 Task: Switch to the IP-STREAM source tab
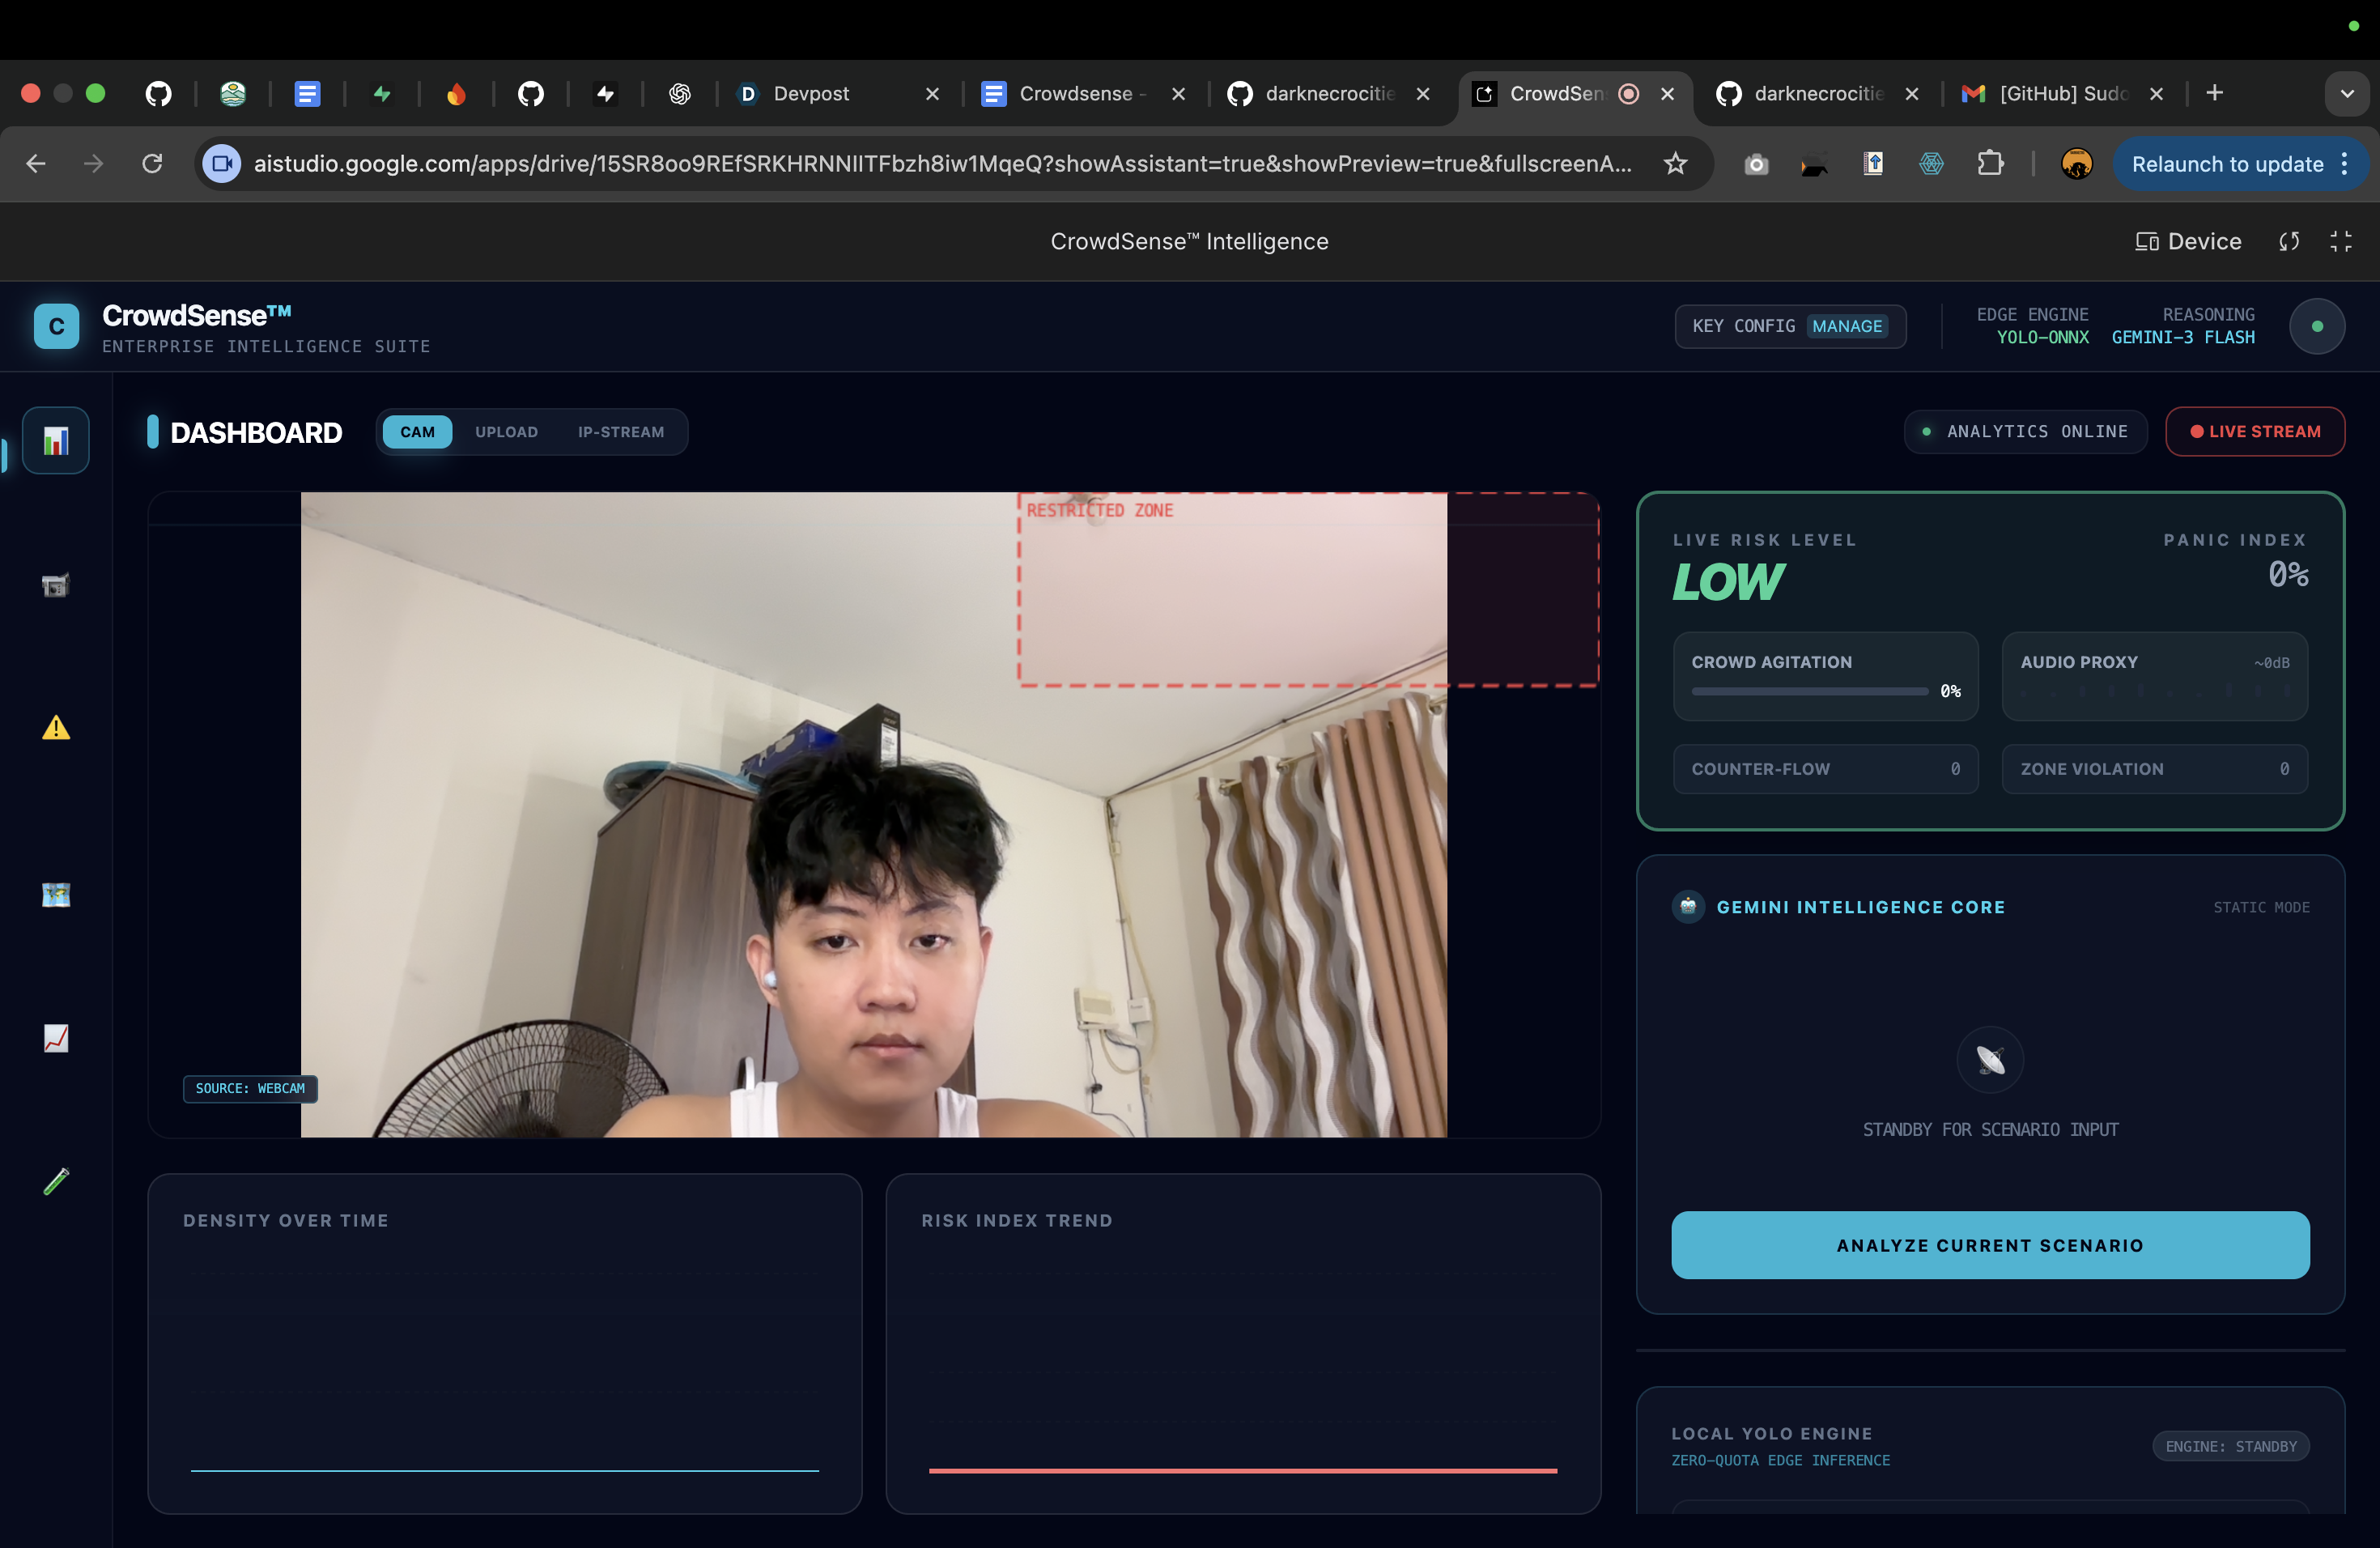pyautogui.click(x=620, y=432)
